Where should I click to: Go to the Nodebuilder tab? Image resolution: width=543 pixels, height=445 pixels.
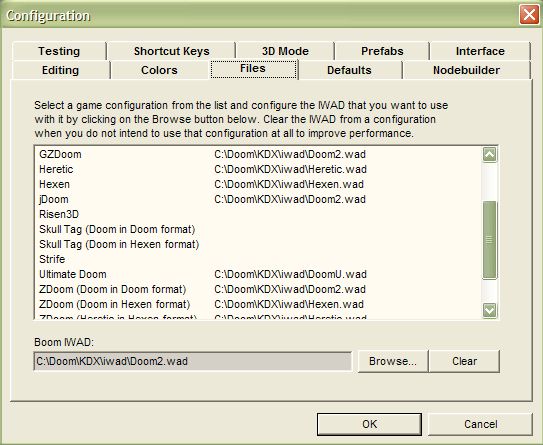(466, 70)
